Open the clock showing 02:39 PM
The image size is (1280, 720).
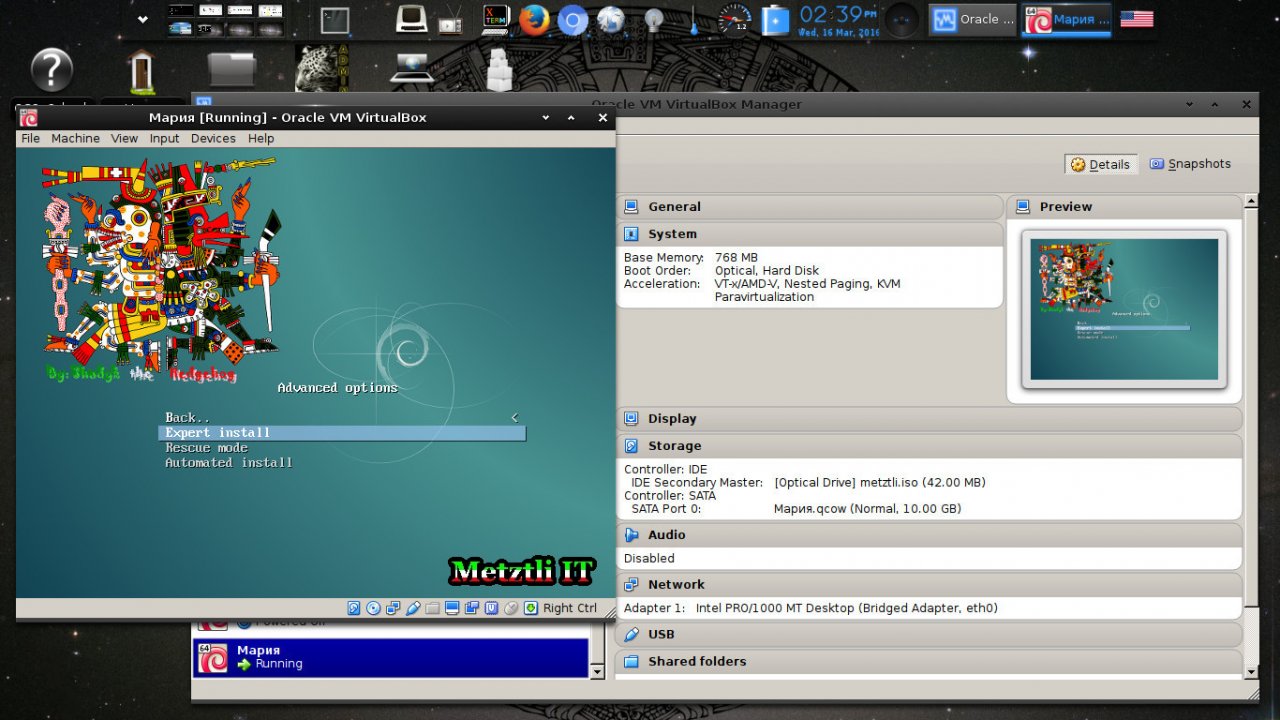(x=838, y=20)
